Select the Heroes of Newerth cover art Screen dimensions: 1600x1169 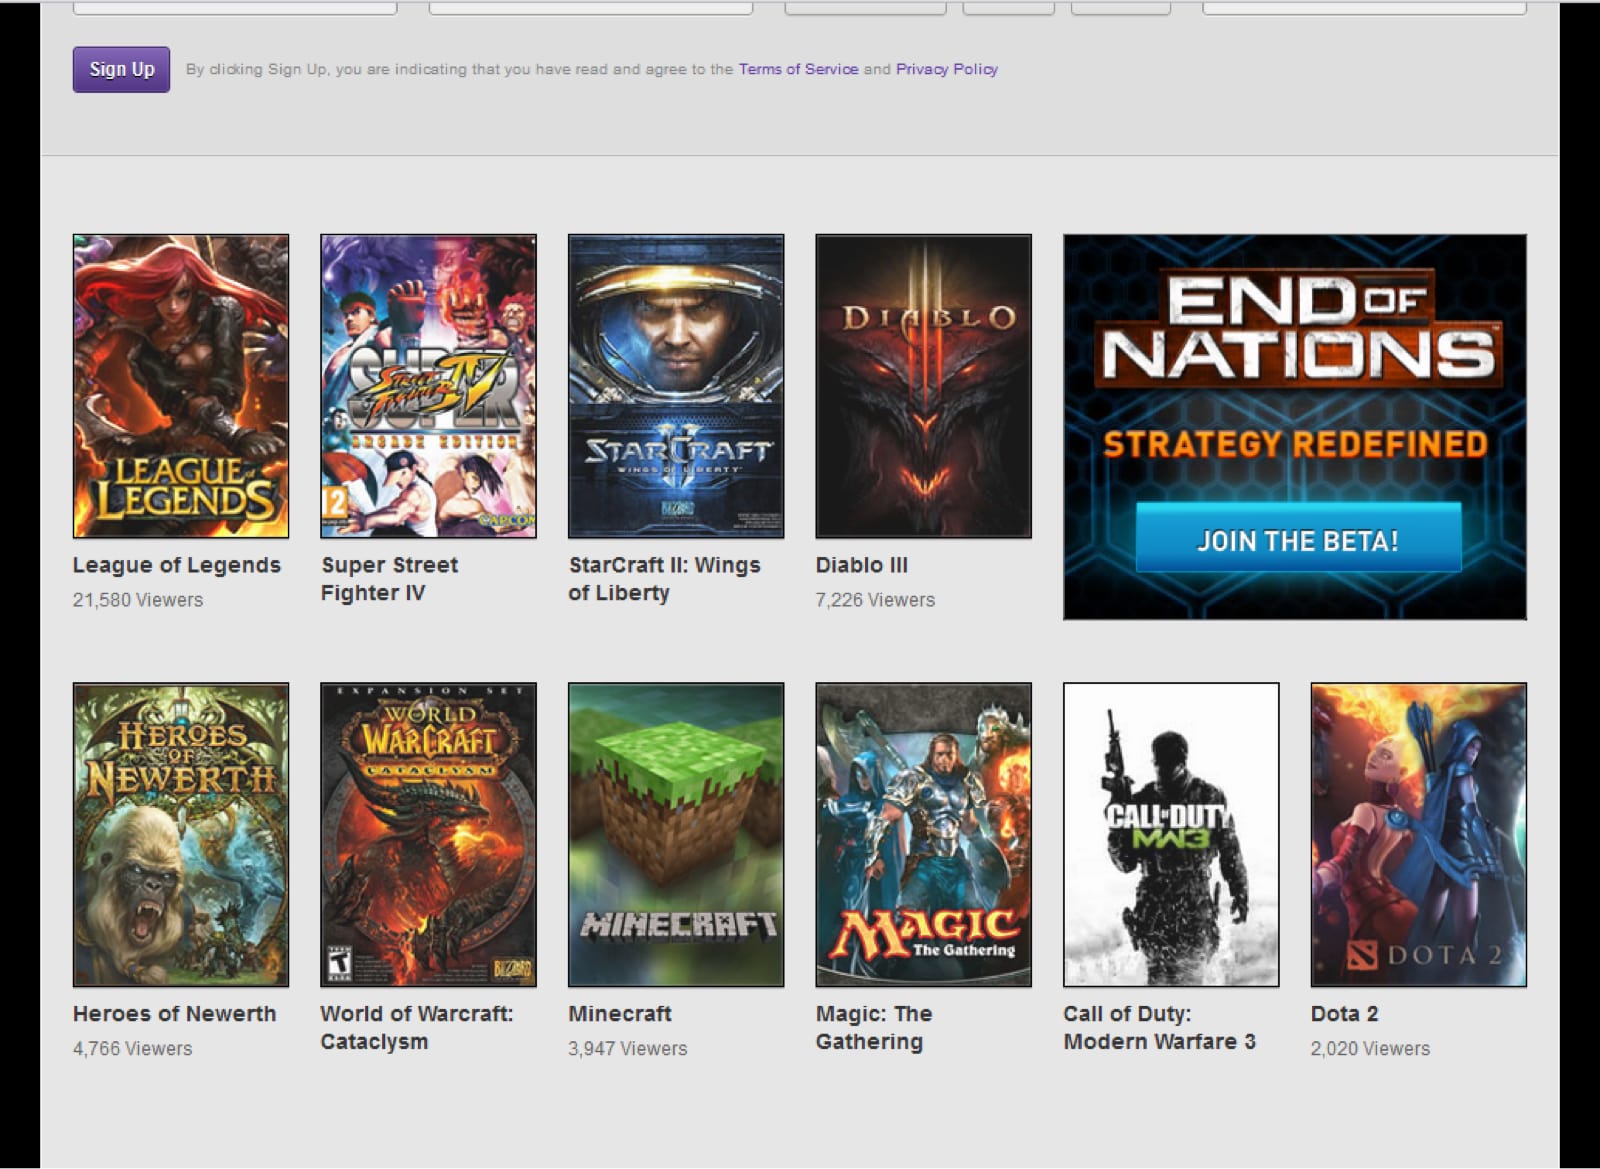click(x=181, y=835)
